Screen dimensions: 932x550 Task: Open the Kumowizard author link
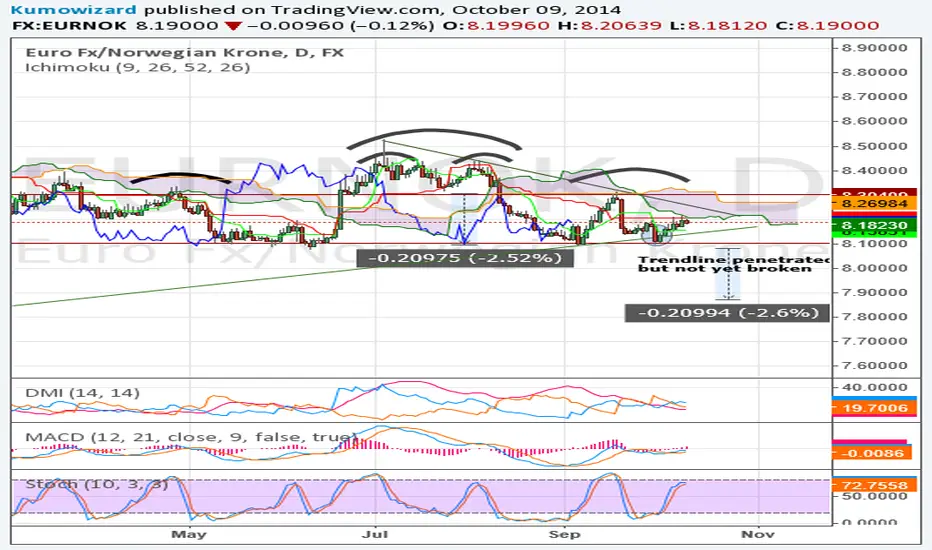click(x=74, y=10)
